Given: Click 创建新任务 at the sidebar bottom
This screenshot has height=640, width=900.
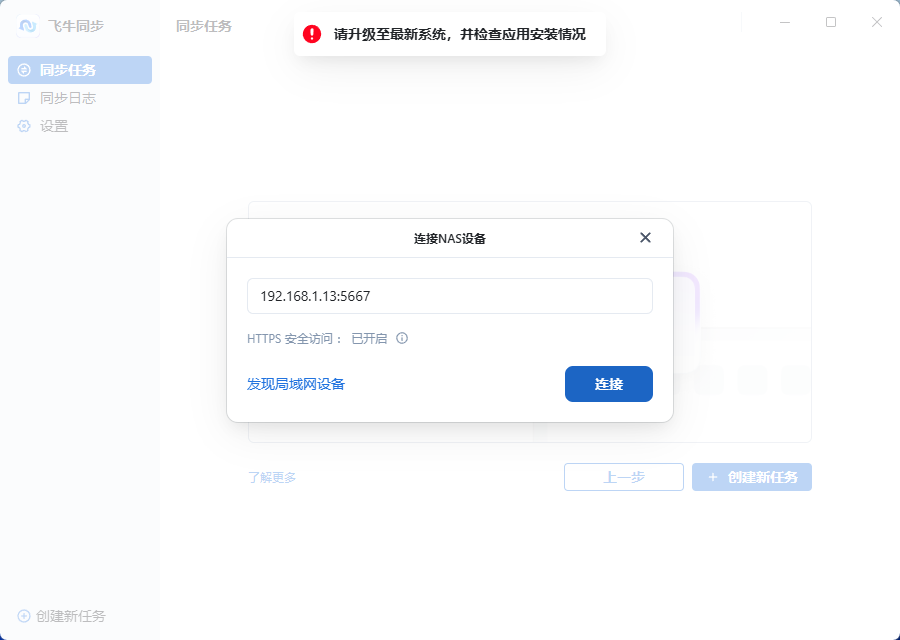Looking at the screenshot, I should coord(62,616).
